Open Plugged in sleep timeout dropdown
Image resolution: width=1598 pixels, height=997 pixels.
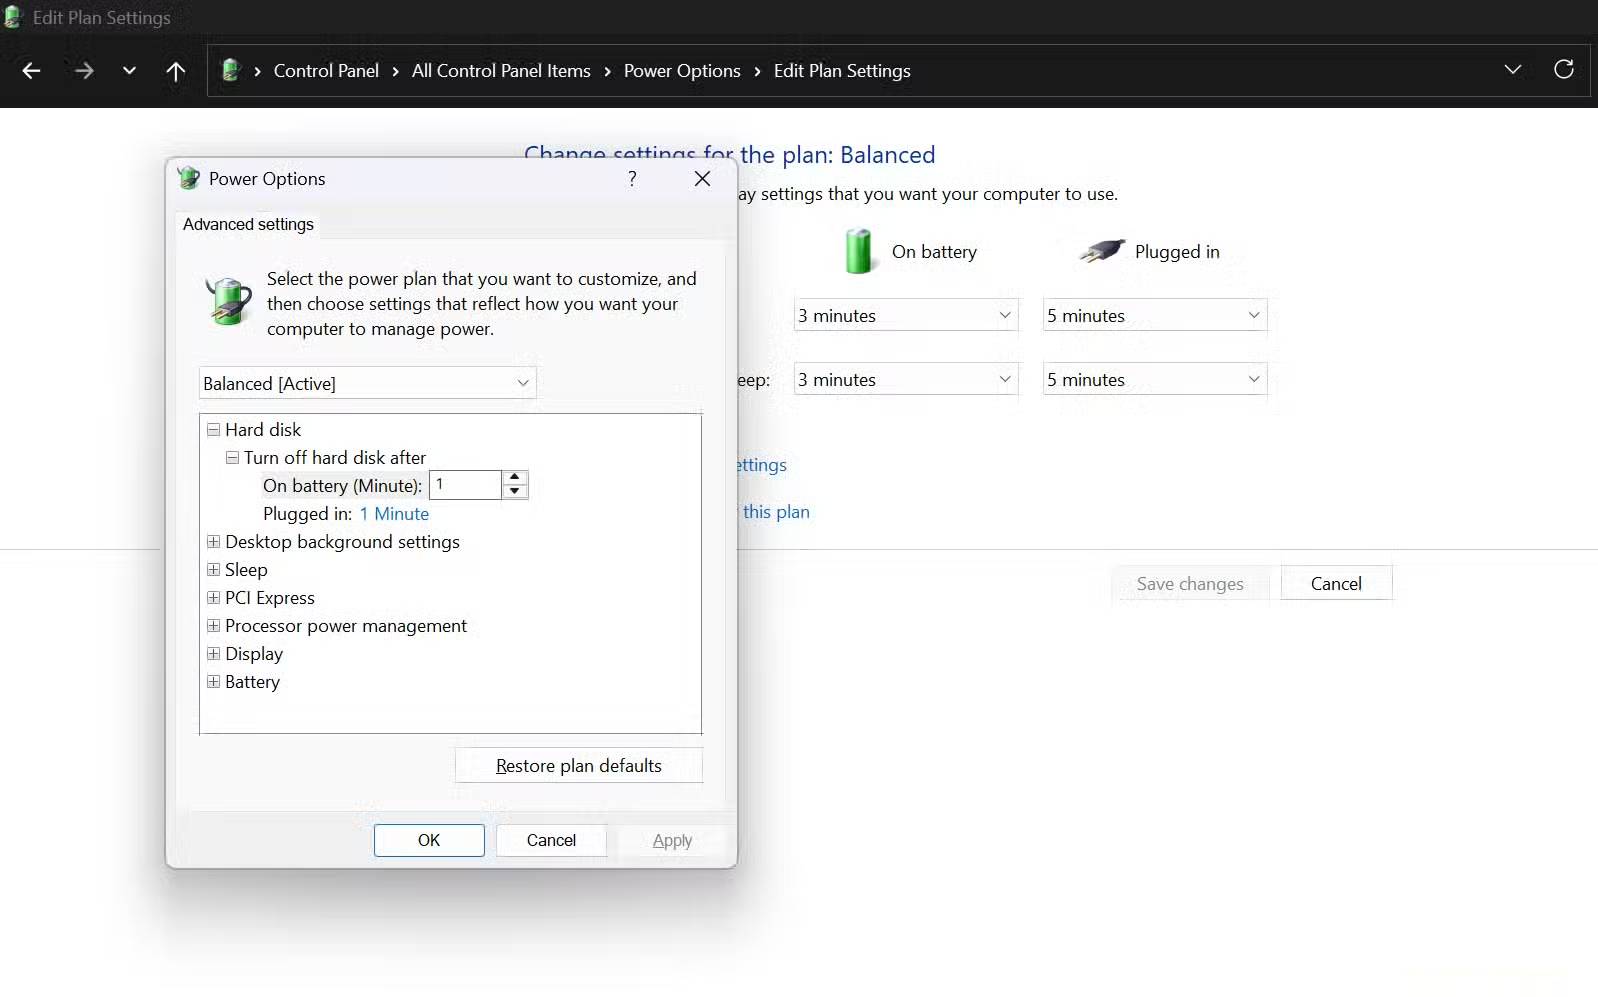[1154, 380]
